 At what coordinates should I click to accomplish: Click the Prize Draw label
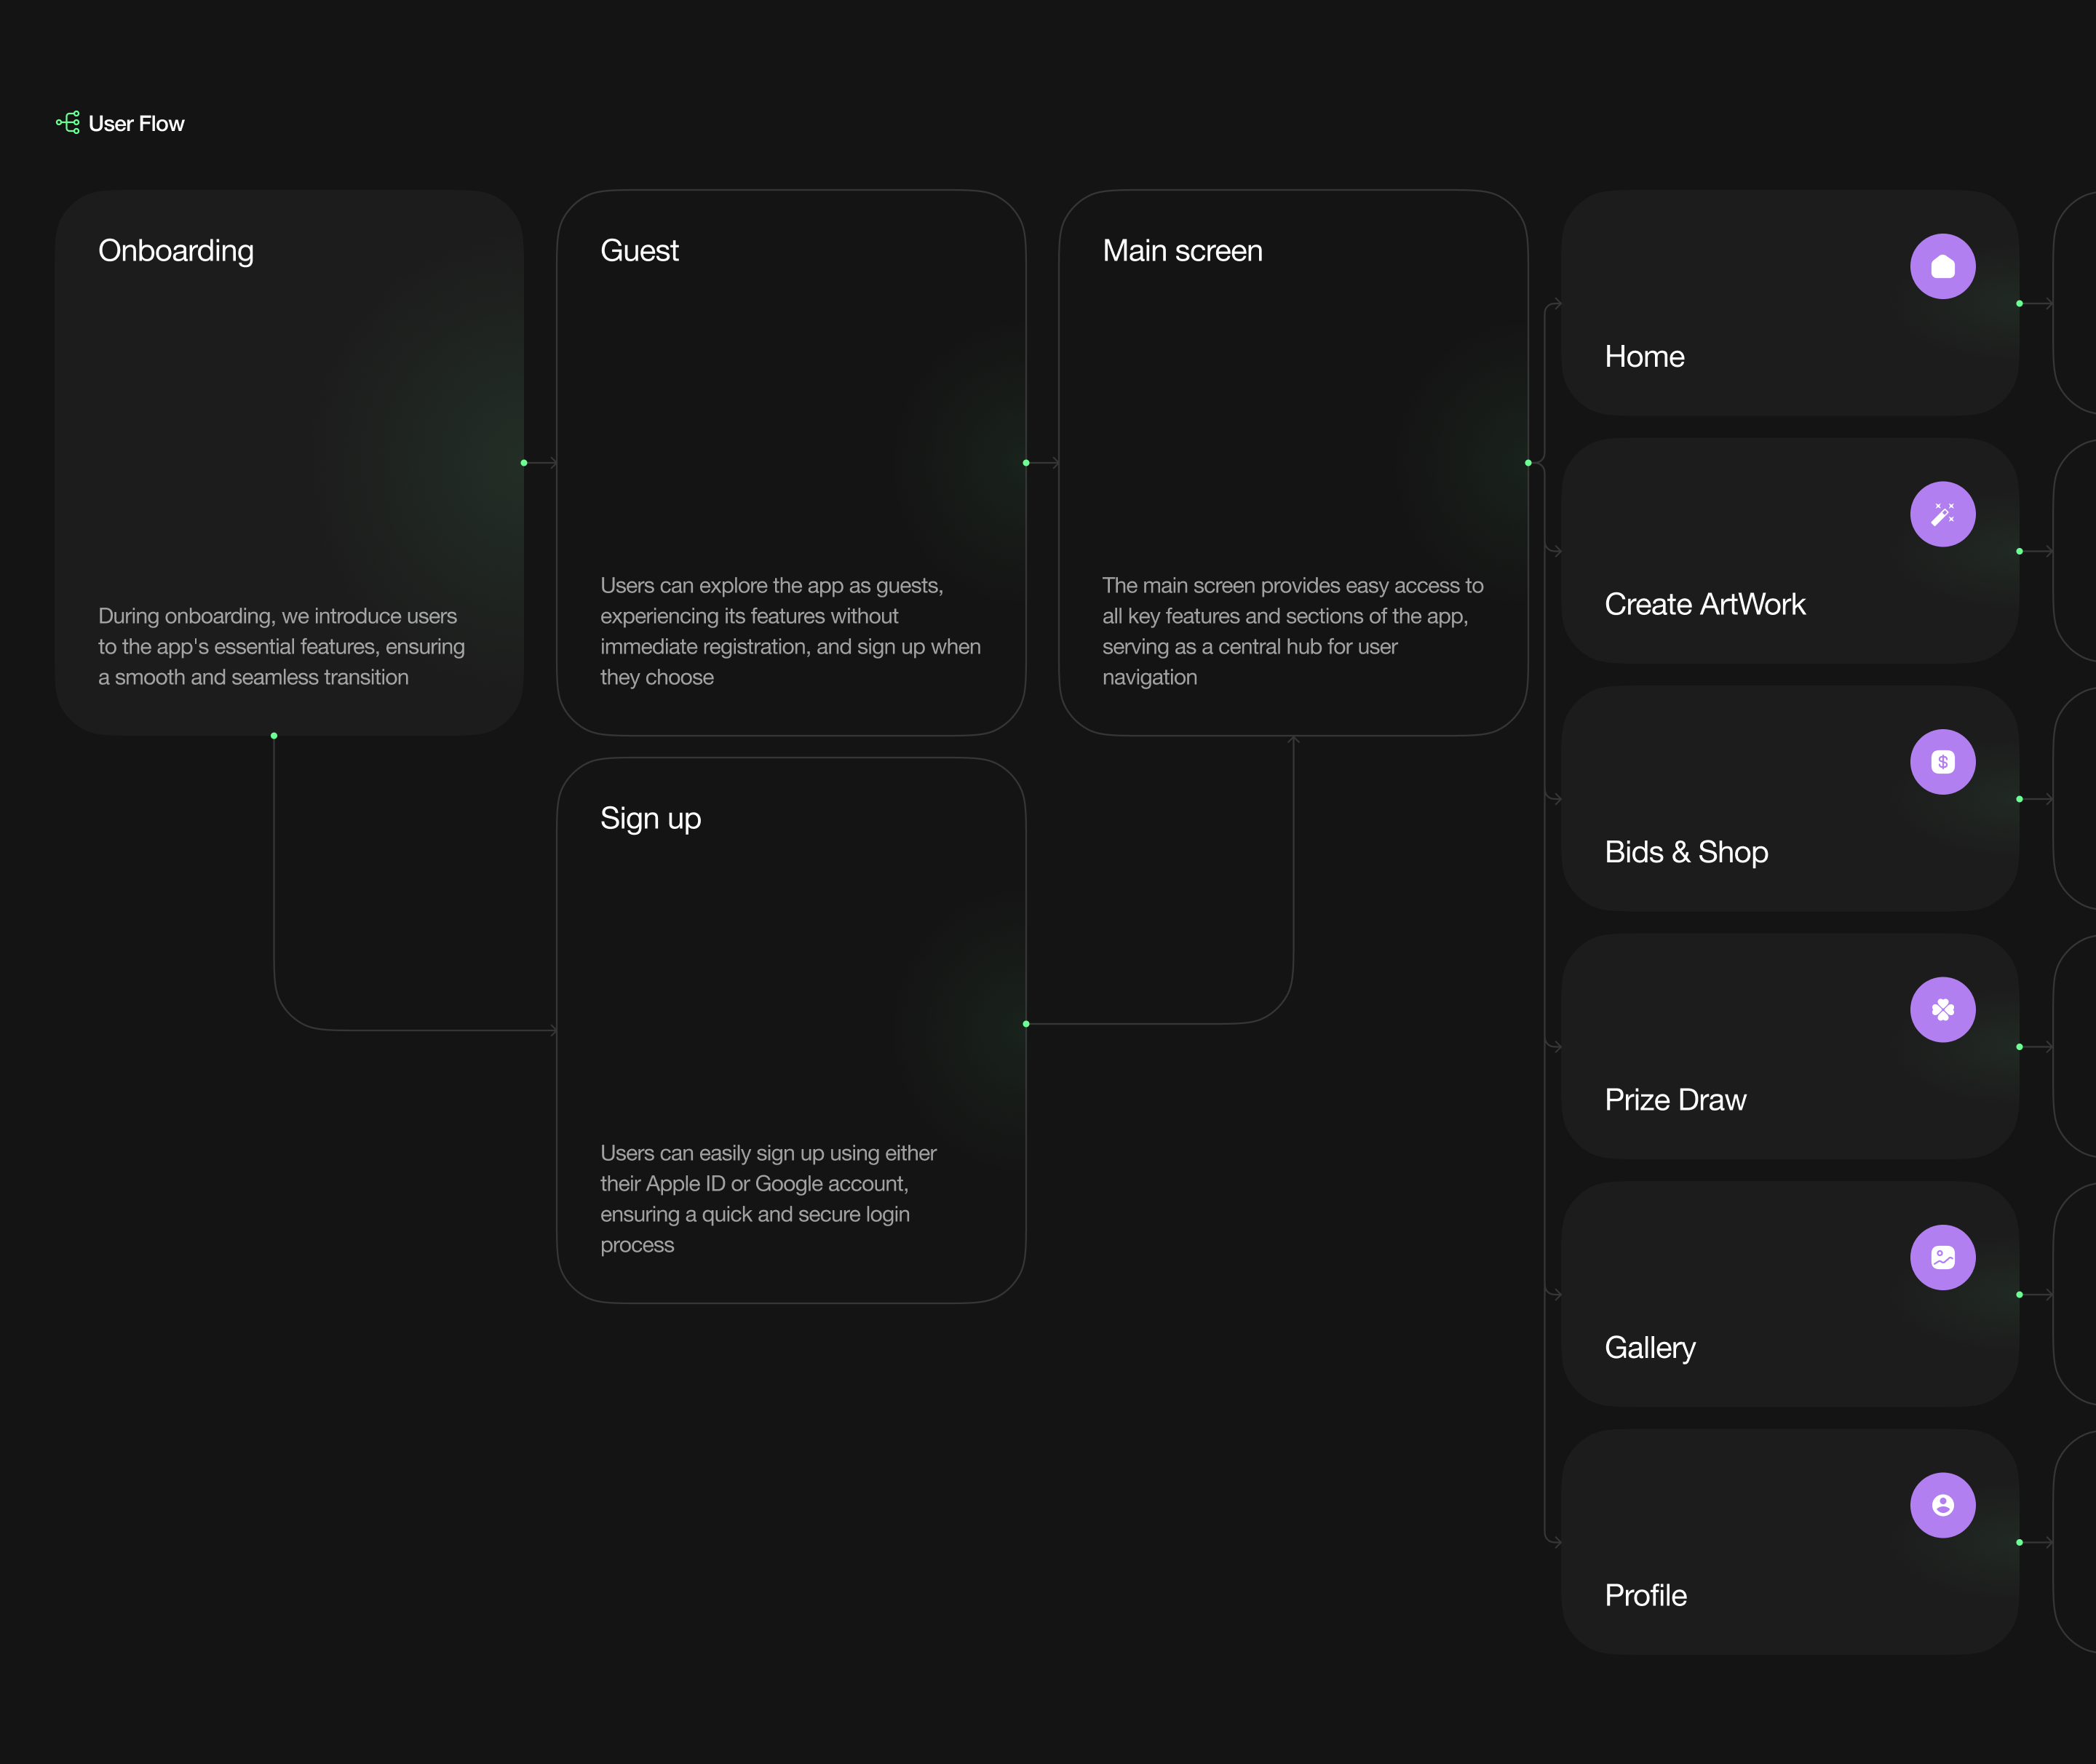1675,1100
